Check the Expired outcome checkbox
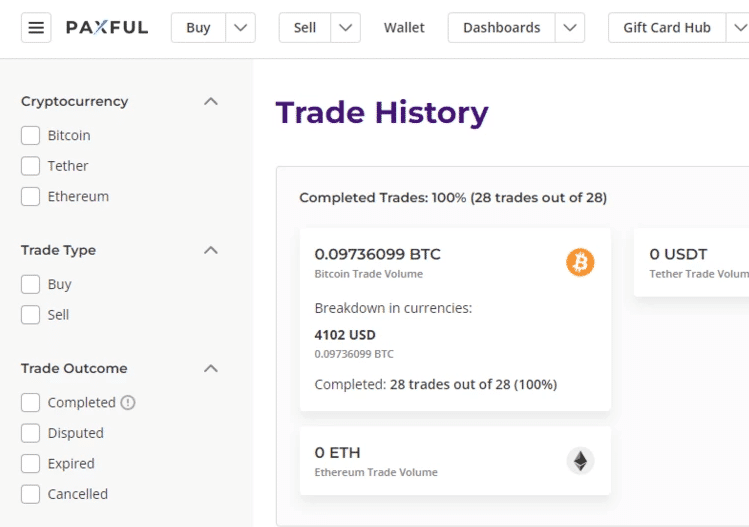749x527 pixels. [x=31, y=463]
